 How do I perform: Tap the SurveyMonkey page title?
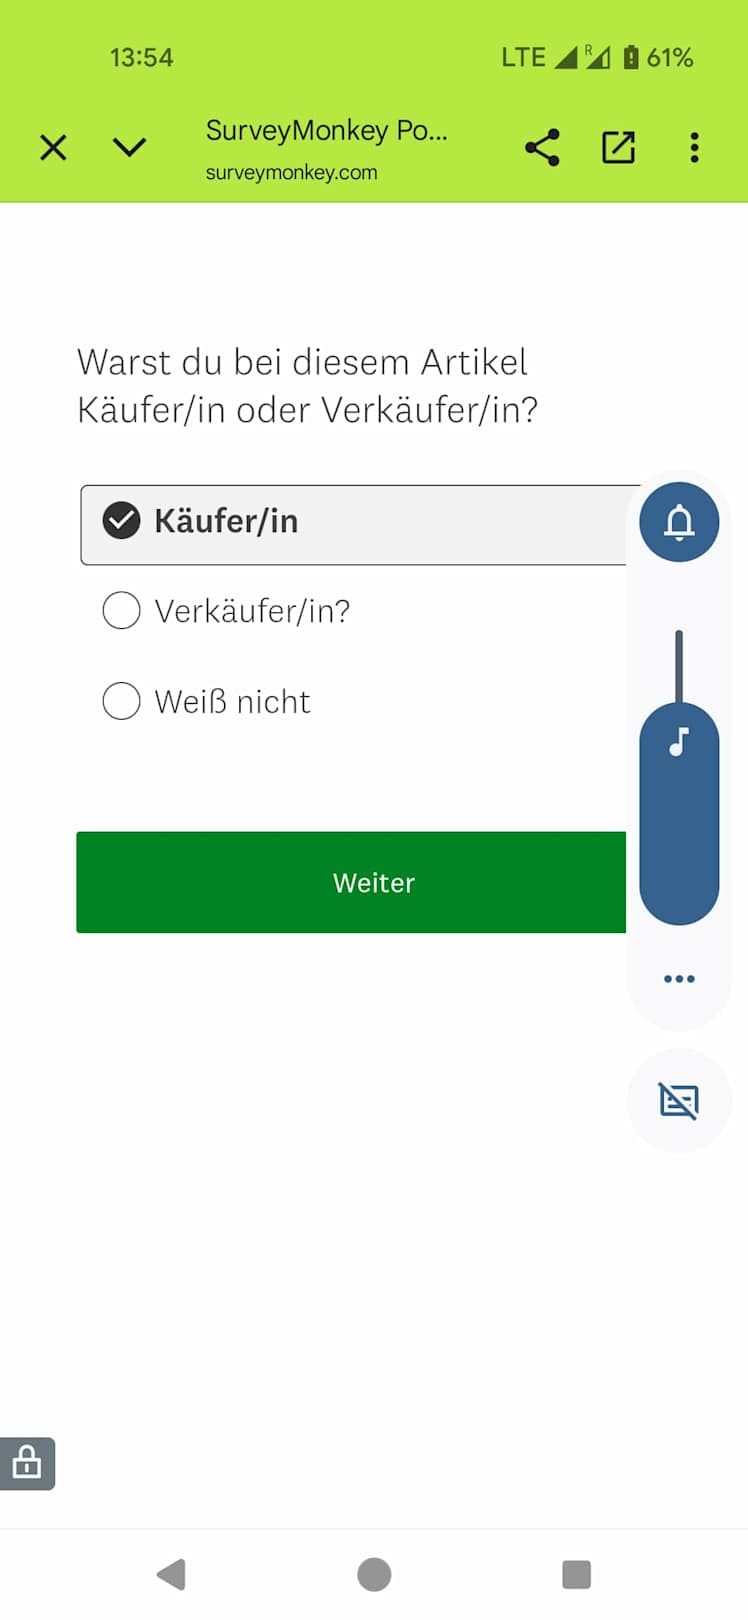[x=326, y=131]
